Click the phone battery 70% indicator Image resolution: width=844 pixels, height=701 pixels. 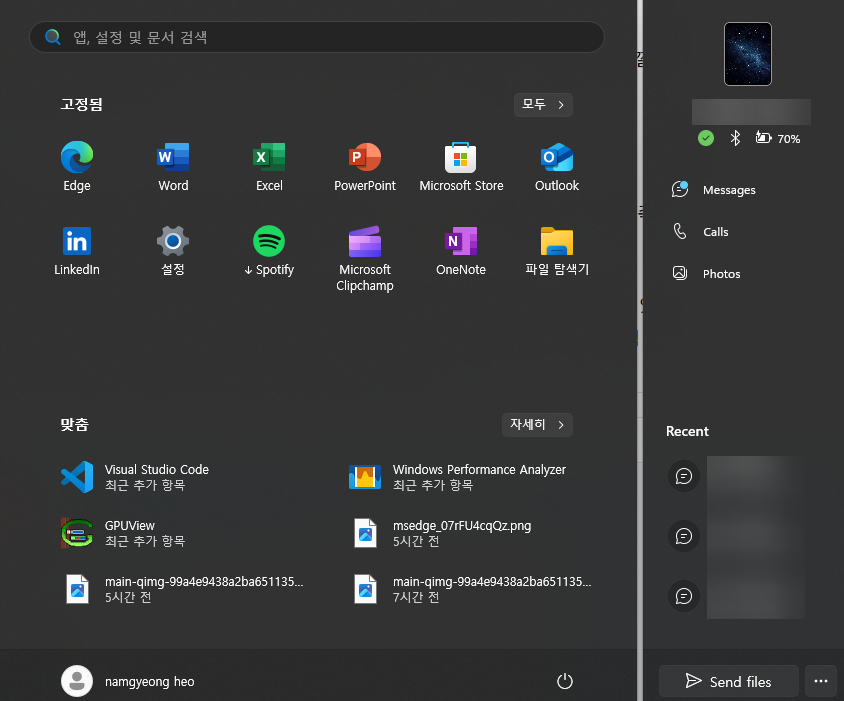pyautogui.click(x=778, y=138)
